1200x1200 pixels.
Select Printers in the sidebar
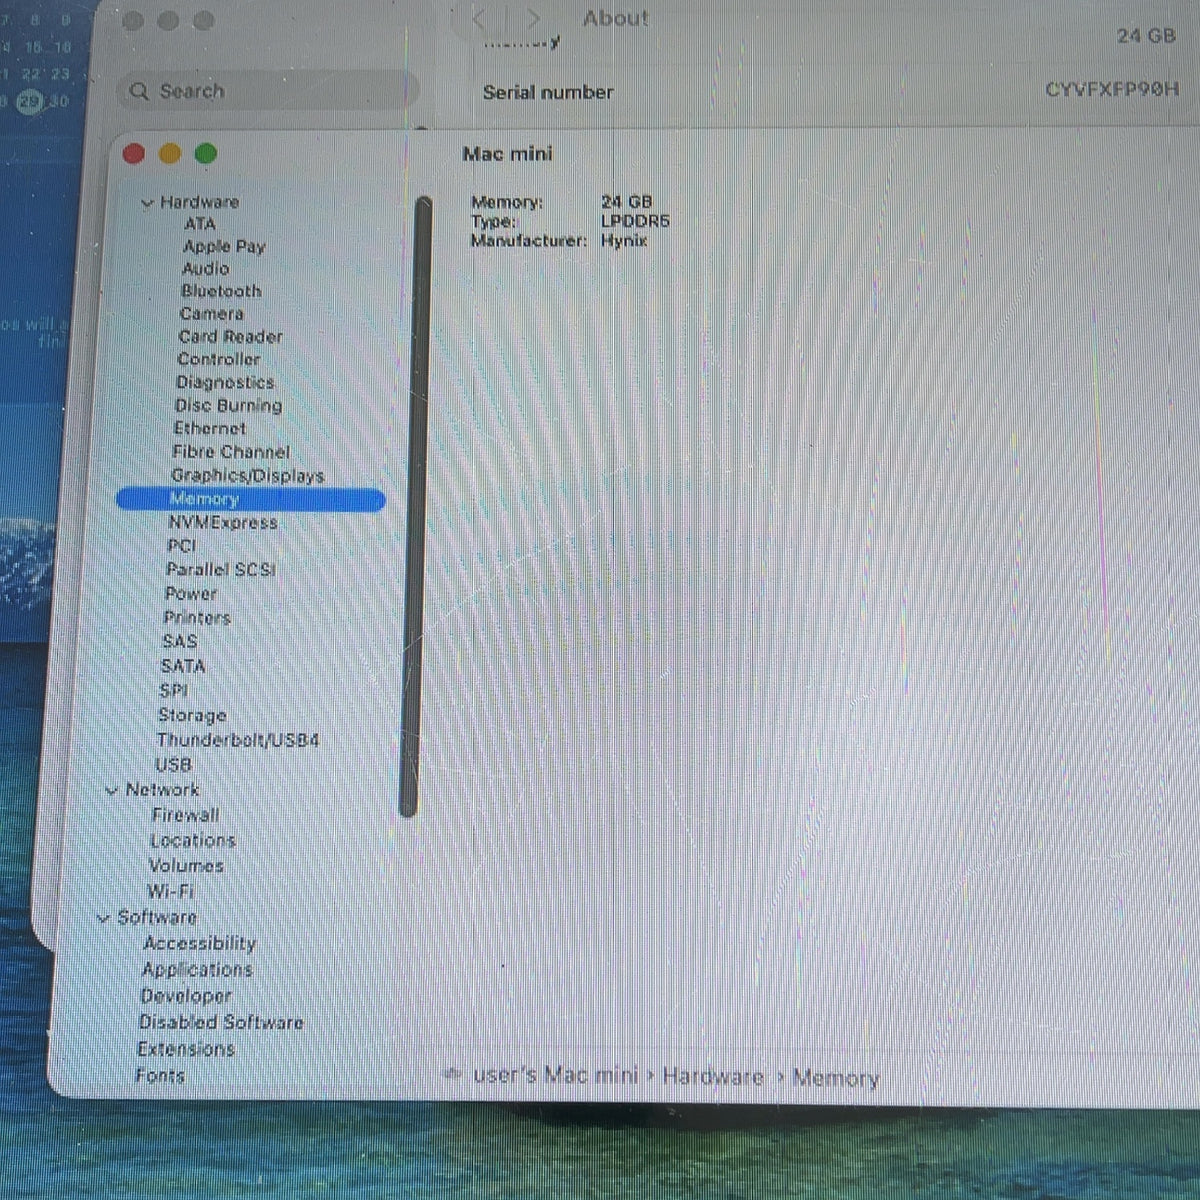197,618
